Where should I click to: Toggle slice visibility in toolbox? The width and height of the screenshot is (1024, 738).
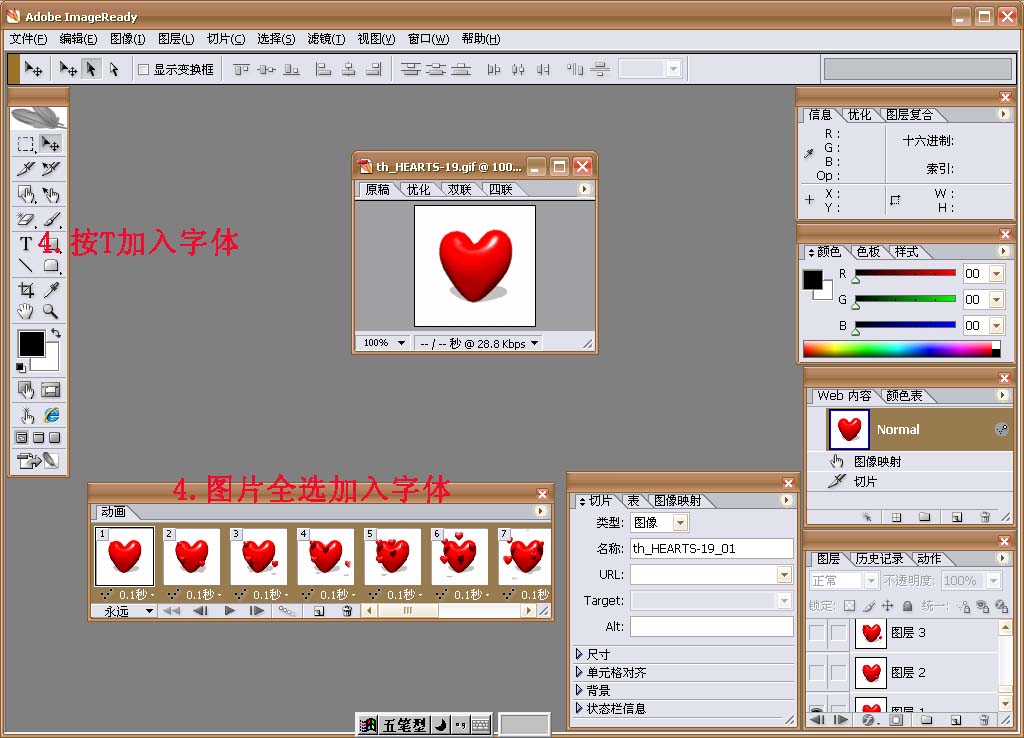point(50,391)
